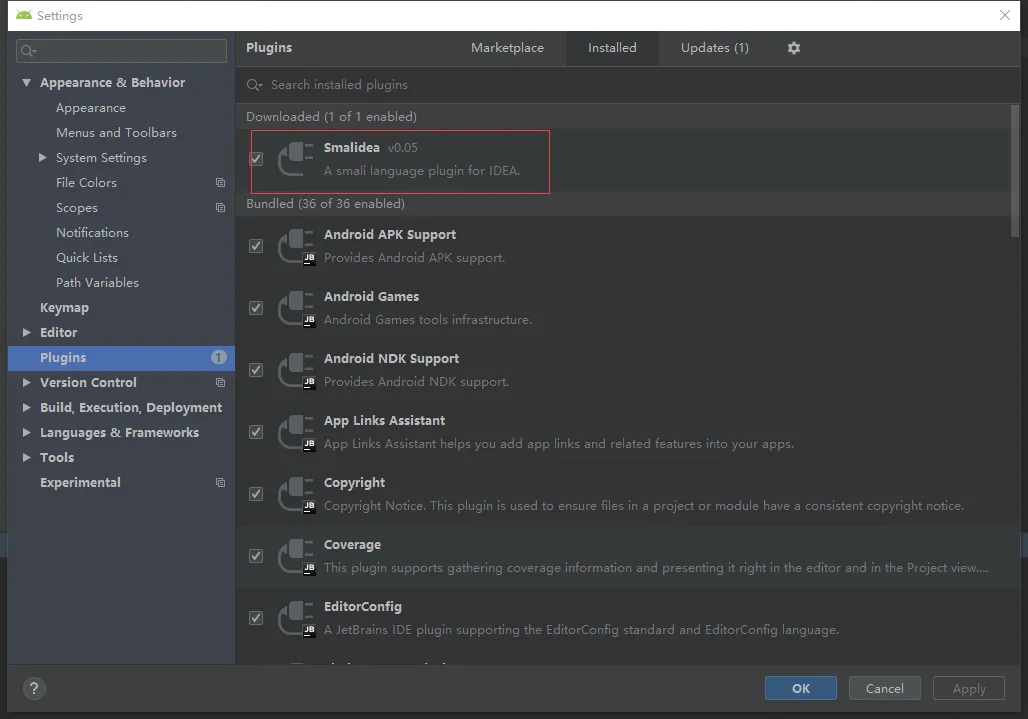Expand the System Settings tree node
1028x719 pixels.
tap(43, 158)
